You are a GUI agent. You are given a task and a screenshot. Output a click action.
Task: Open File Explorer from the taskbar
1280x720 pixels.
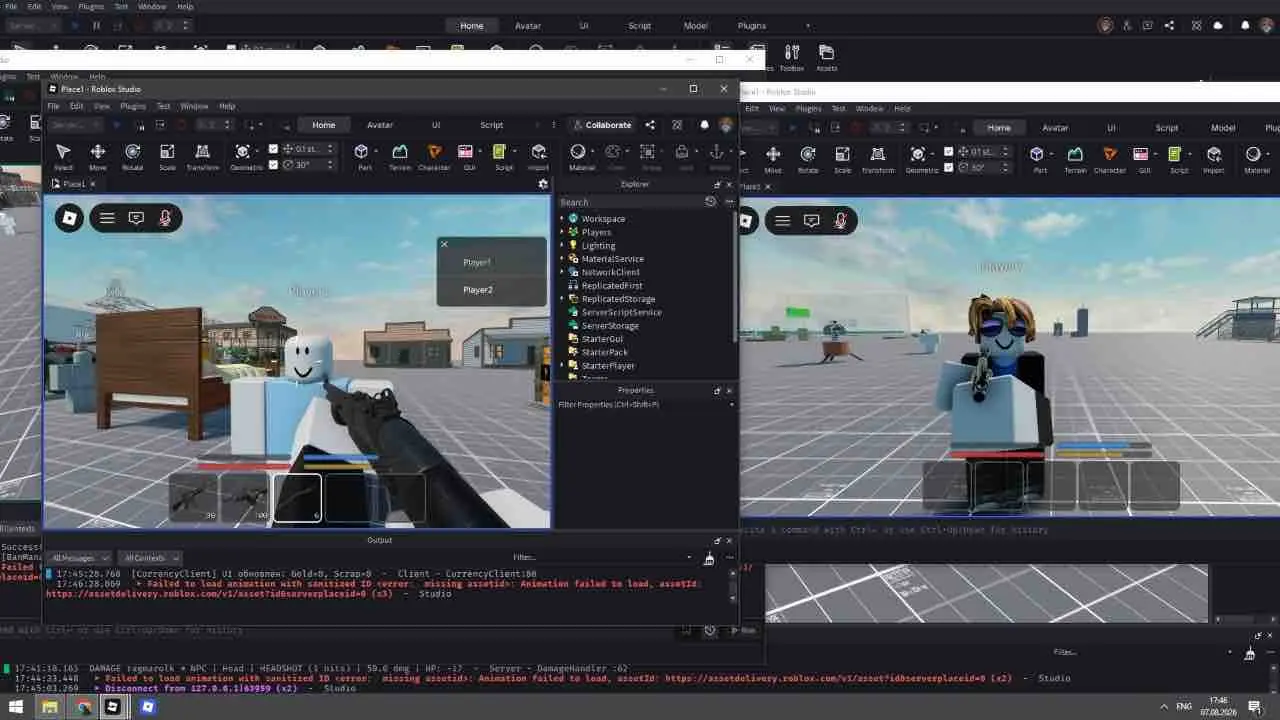click(x=49, y=707)
